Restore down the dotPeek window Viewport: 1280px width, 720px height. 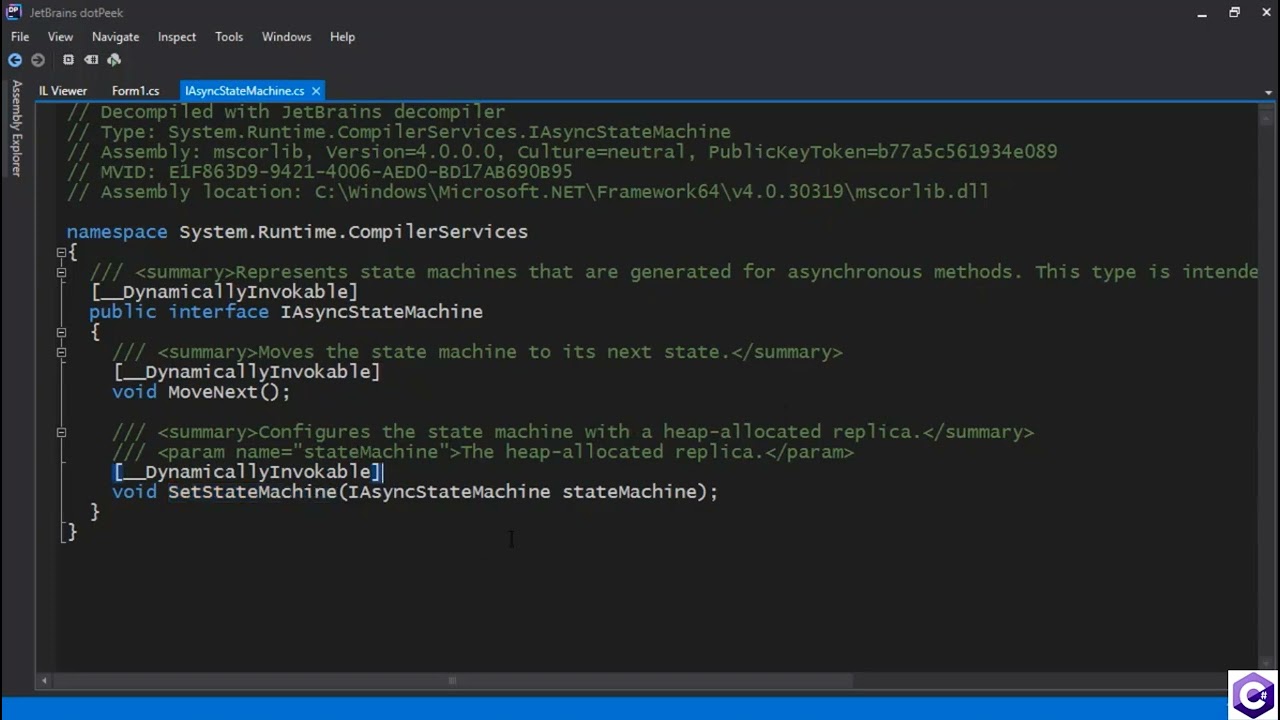[1234, 12]
